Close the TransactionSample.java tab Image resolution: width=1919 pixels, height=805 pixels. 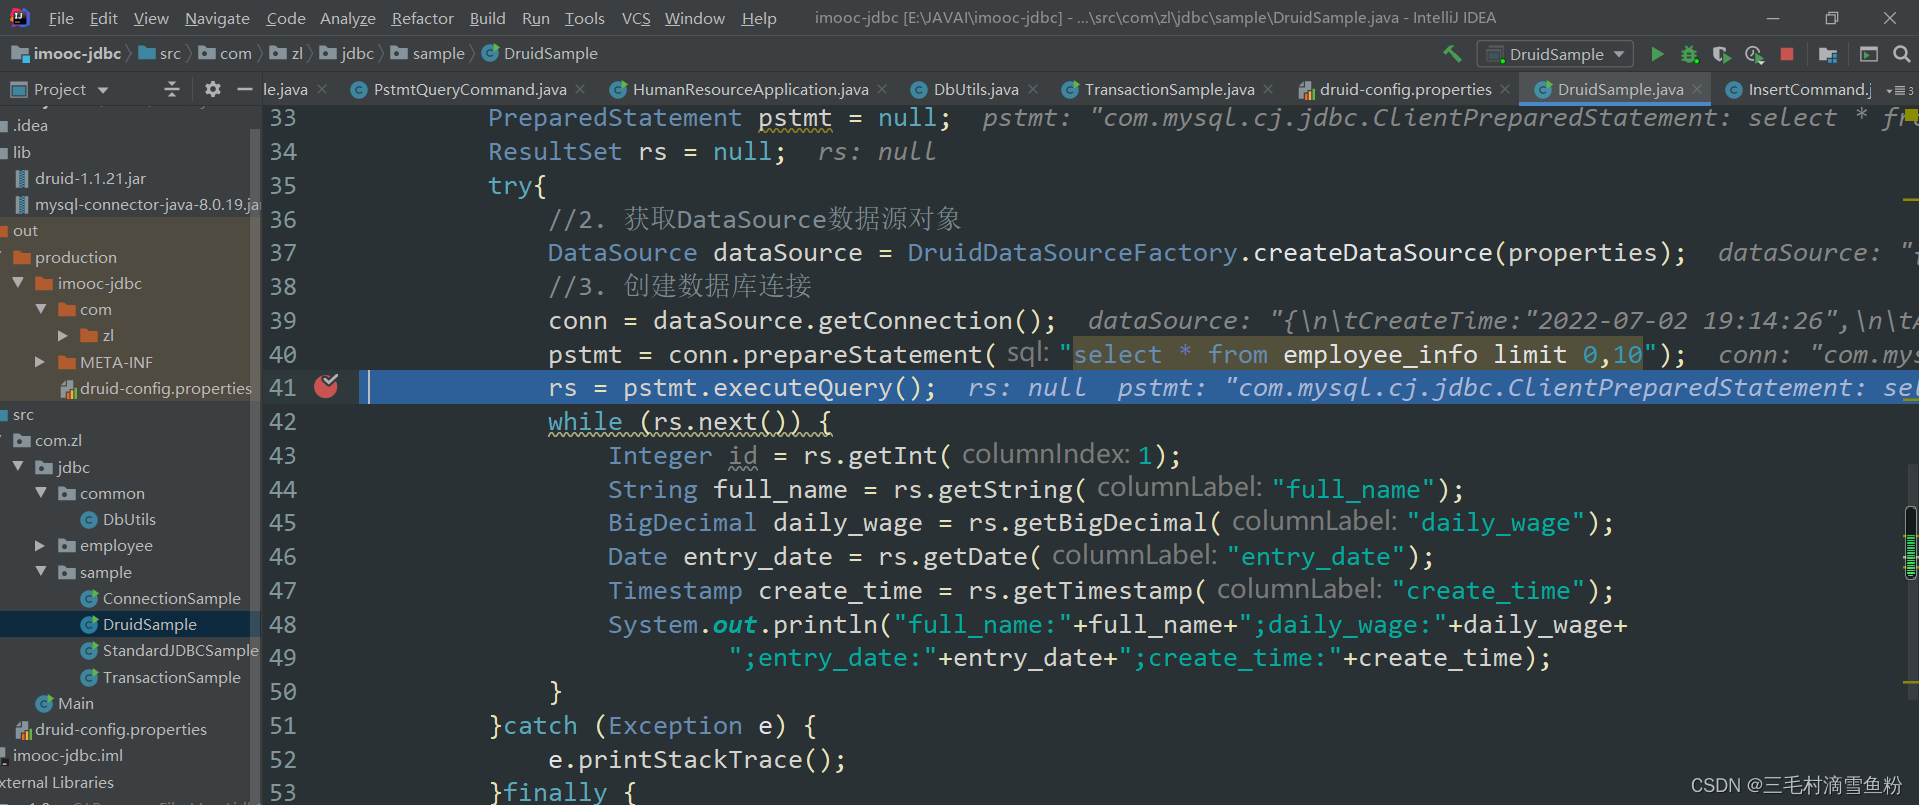pos(1268,89)
